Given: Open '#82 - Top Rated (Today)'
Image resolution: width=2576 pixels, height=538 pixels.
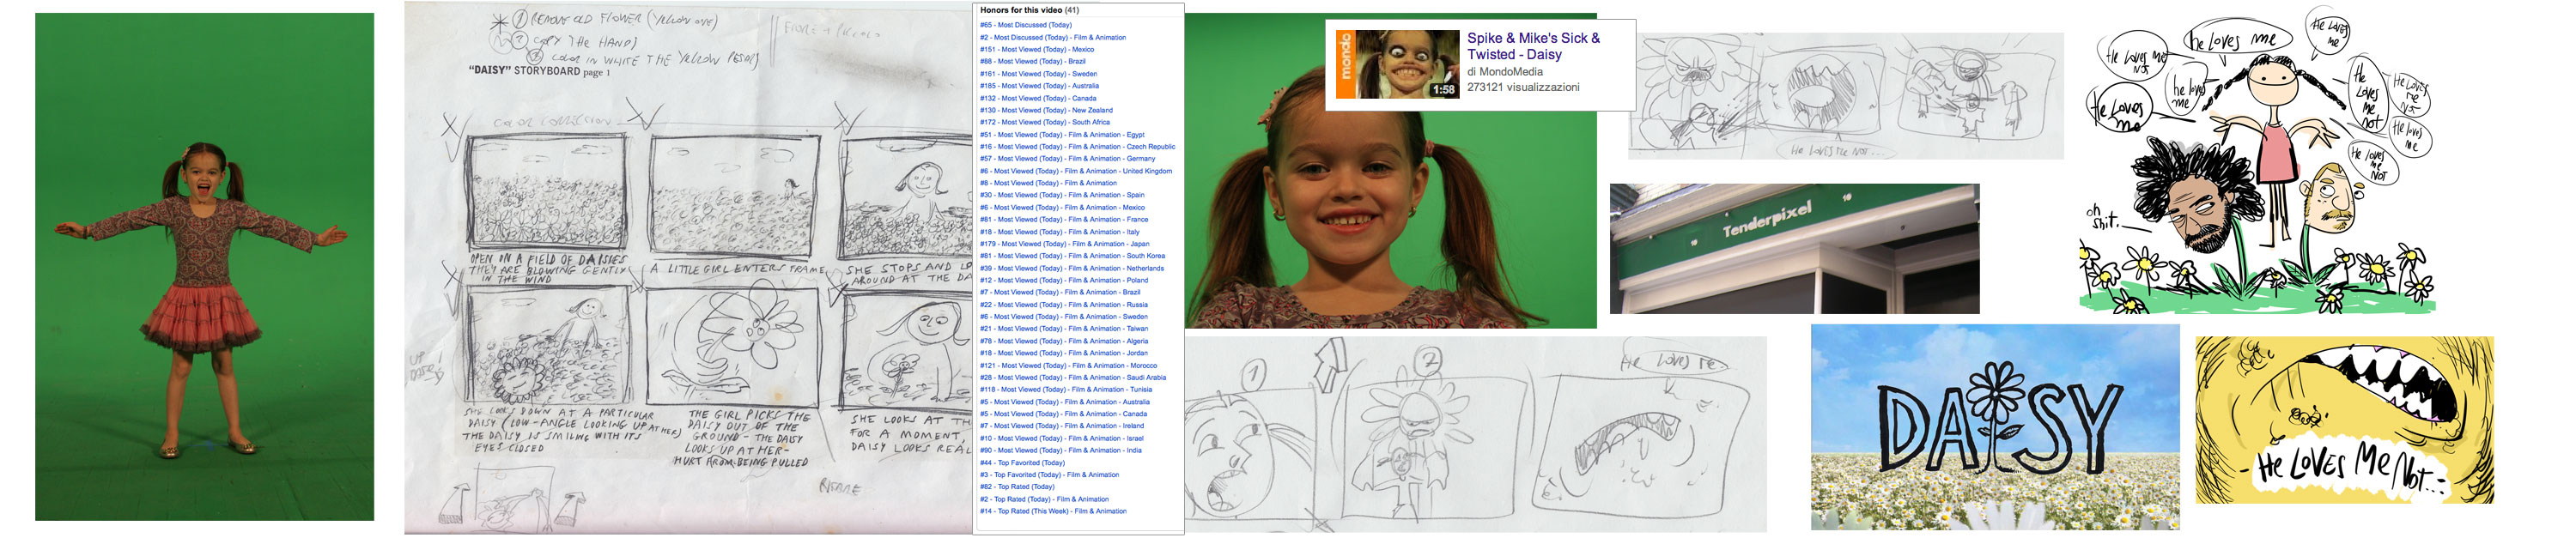Looking at the screenshot, I should pyautogui.click(x=1017, y=487).
